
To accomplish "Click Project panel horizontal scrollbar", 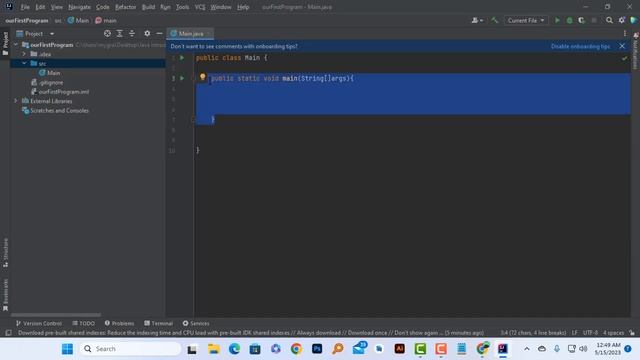I will [56, 315].
